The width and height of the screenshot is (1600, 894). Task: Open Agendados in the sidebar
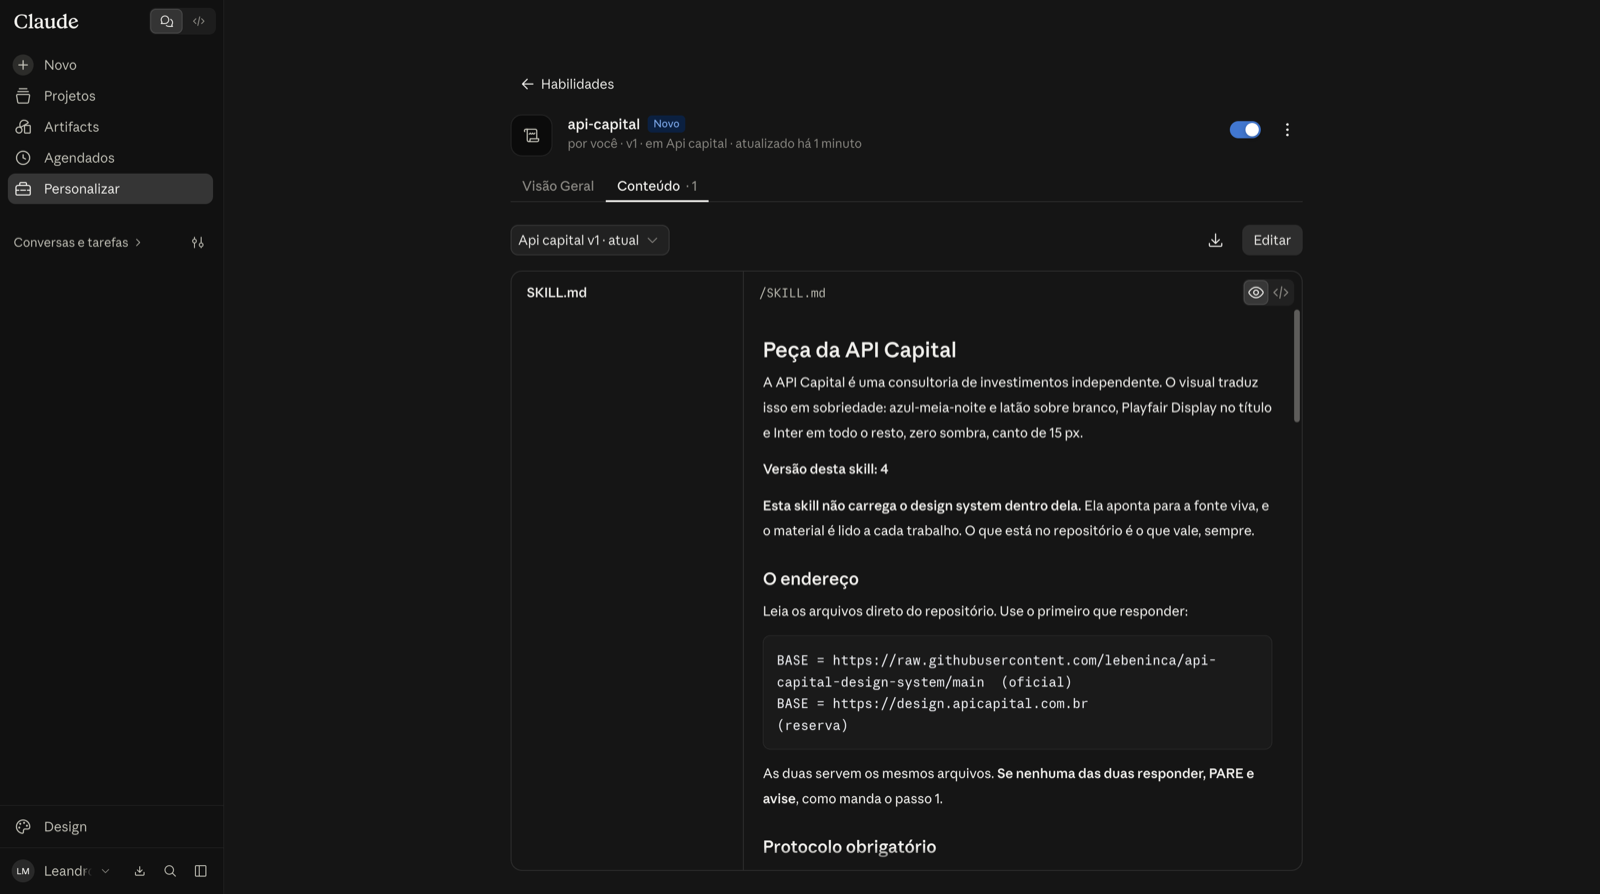[110, 158]
